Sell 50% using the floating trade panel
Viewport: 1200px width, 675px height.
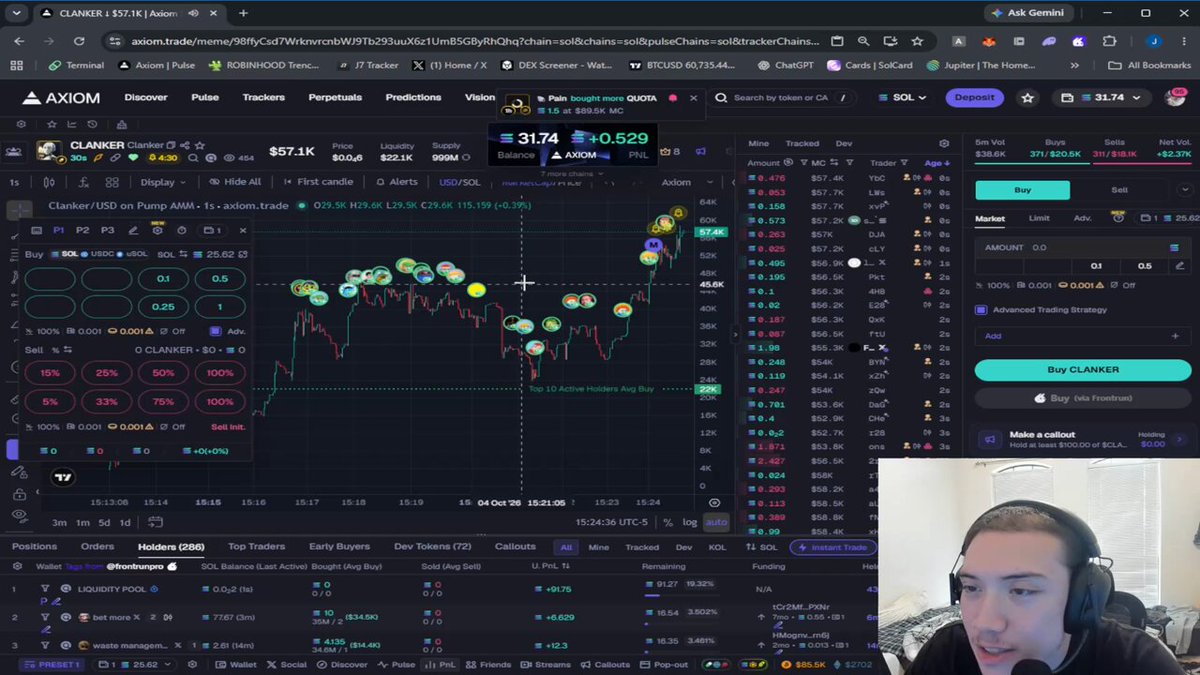[163, 373]
